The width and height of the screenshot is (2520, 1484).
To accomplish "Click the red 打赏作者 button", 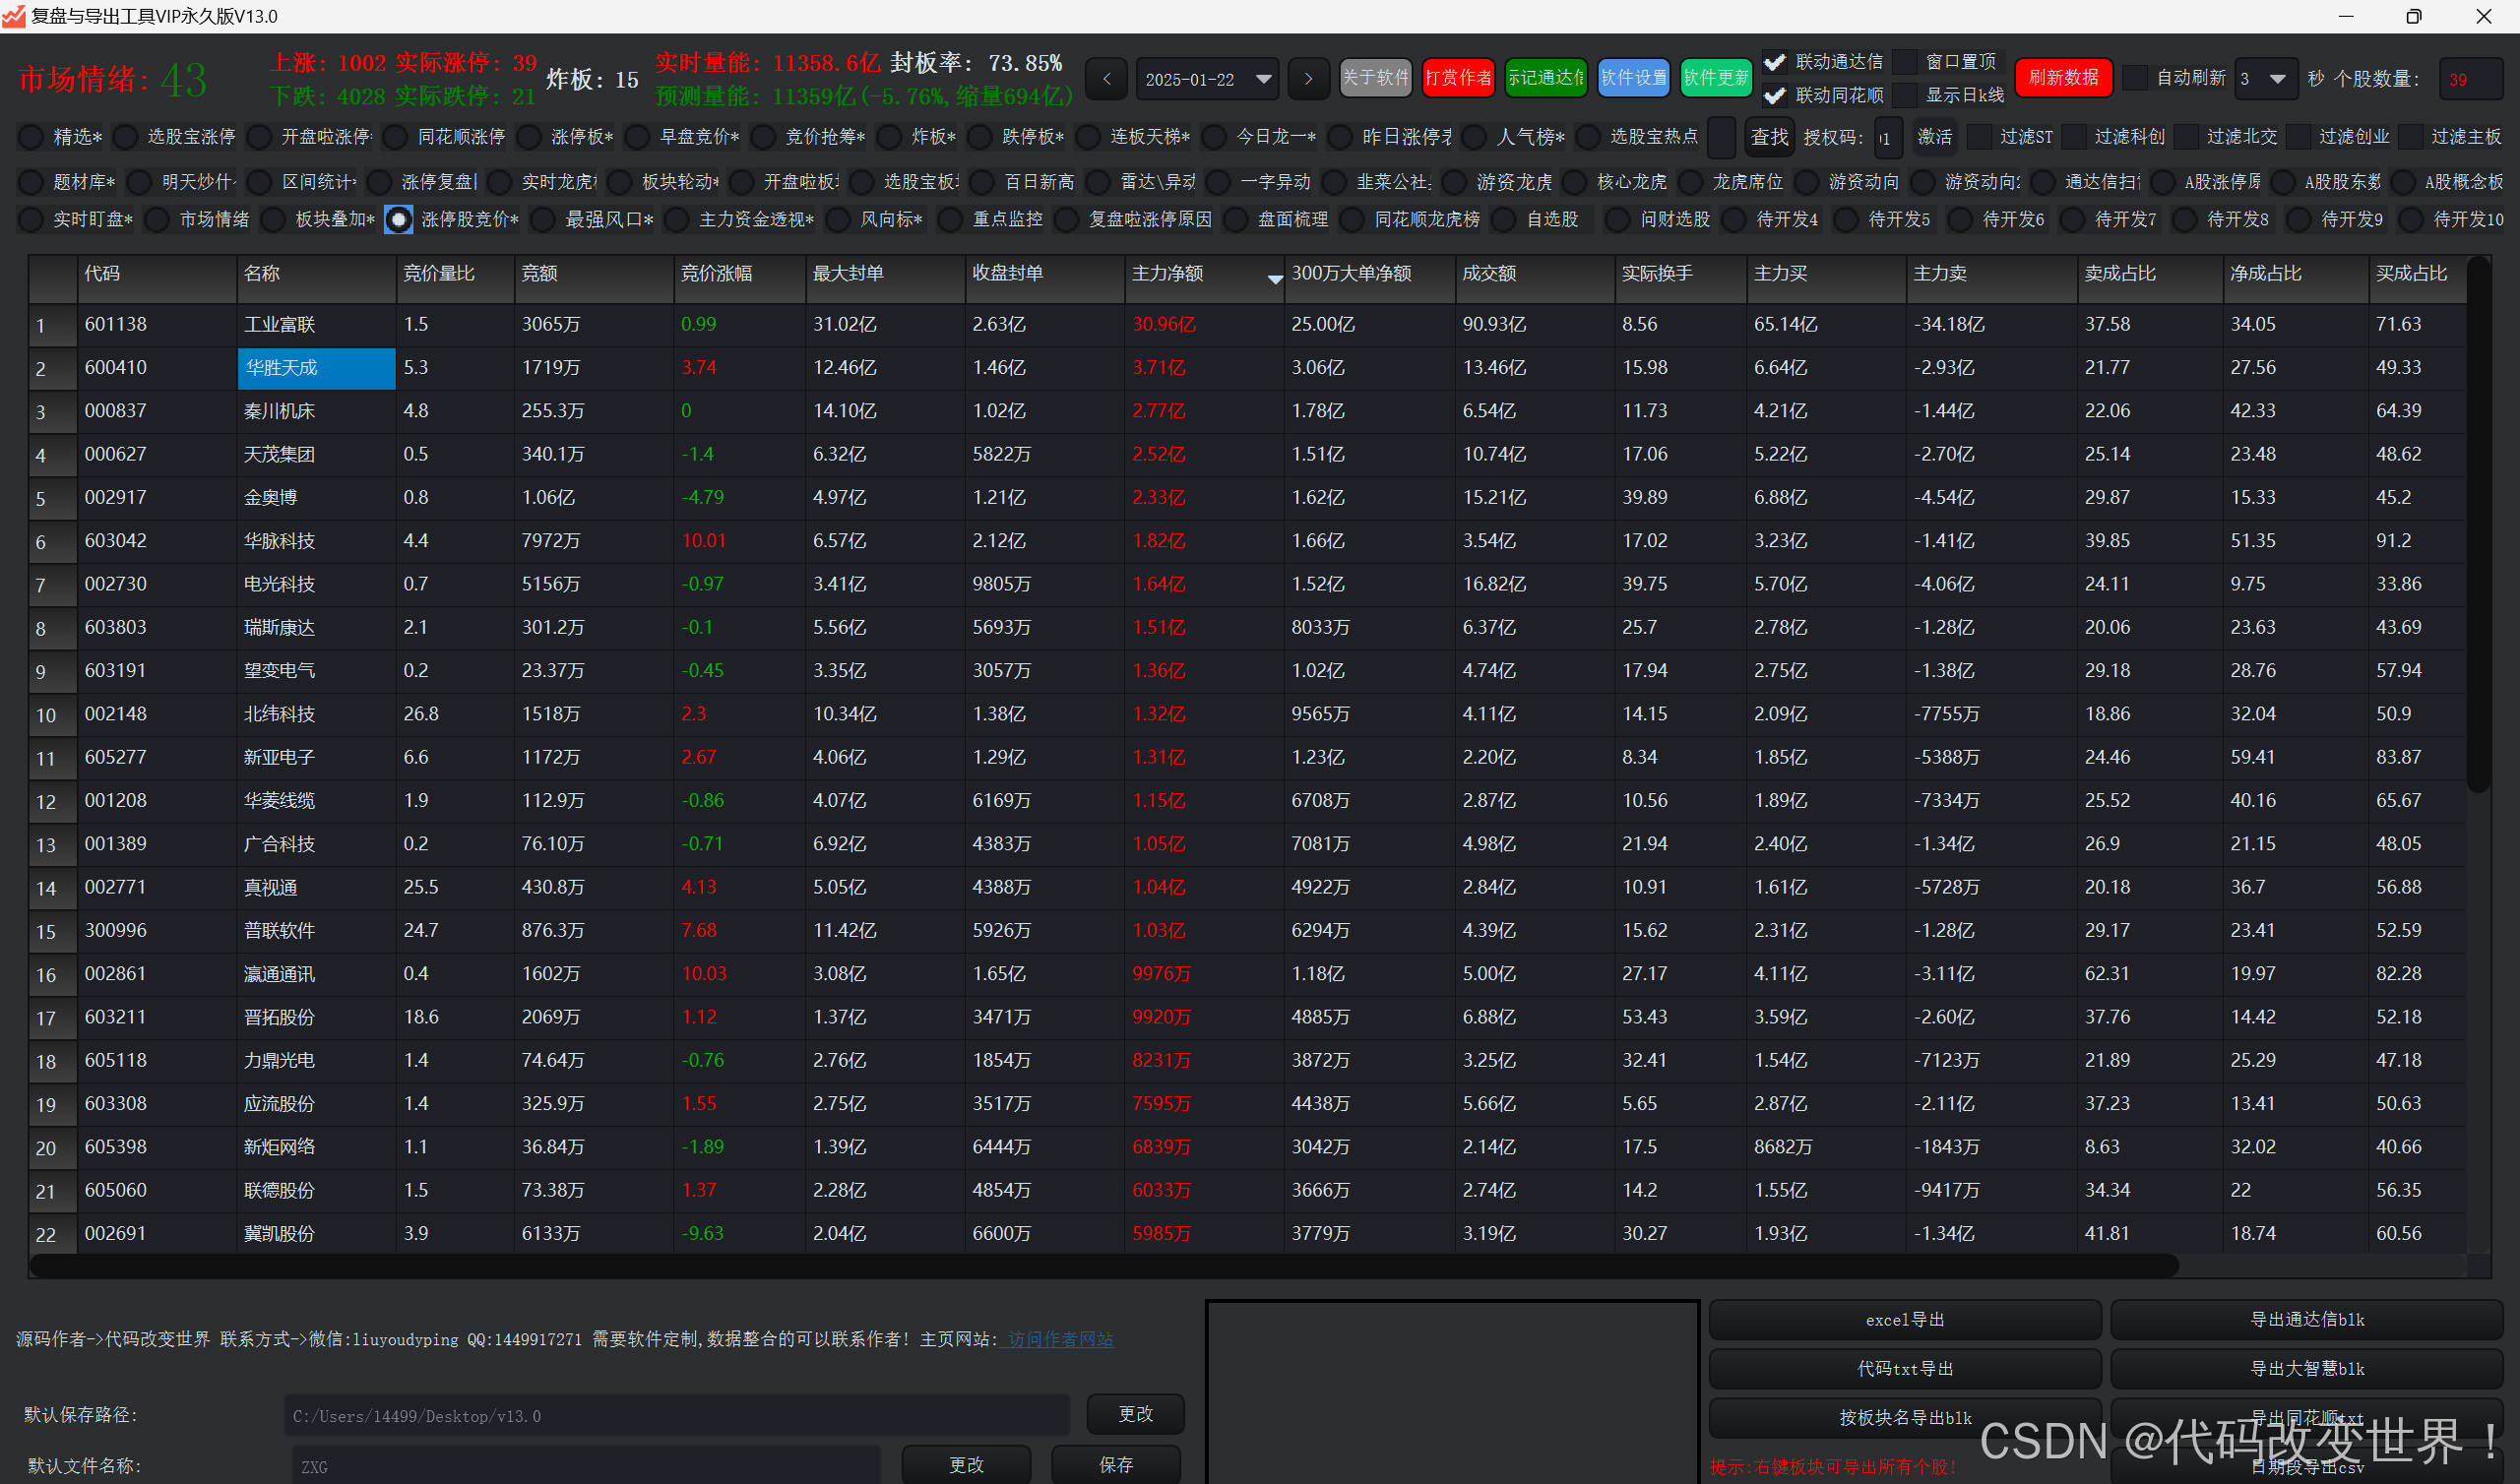I will pyautogui.click(x=1458, y=78).
